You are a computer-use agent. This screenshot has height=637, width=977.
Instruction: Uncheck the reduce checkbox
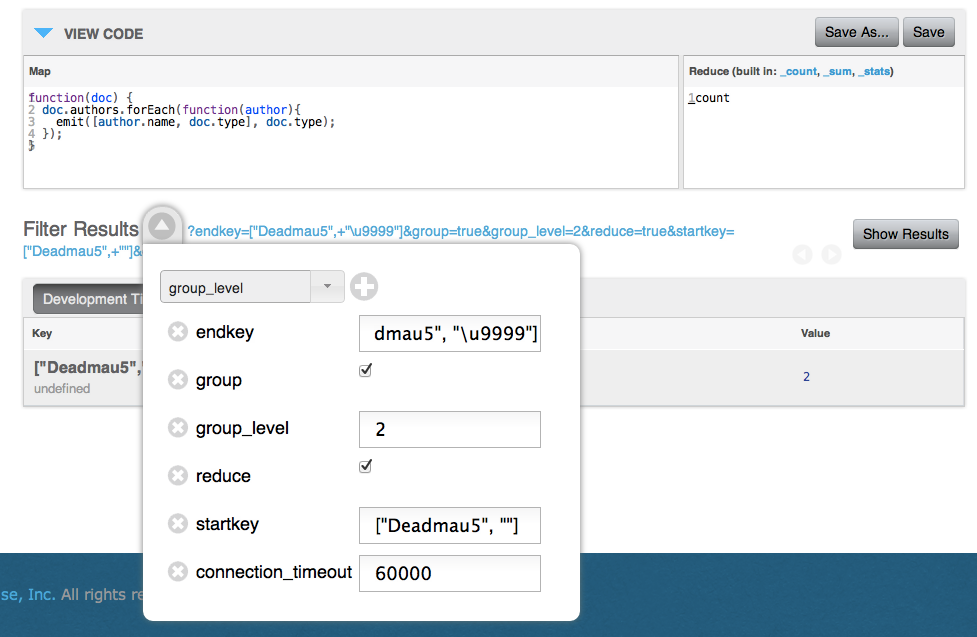tap(366, 466)
